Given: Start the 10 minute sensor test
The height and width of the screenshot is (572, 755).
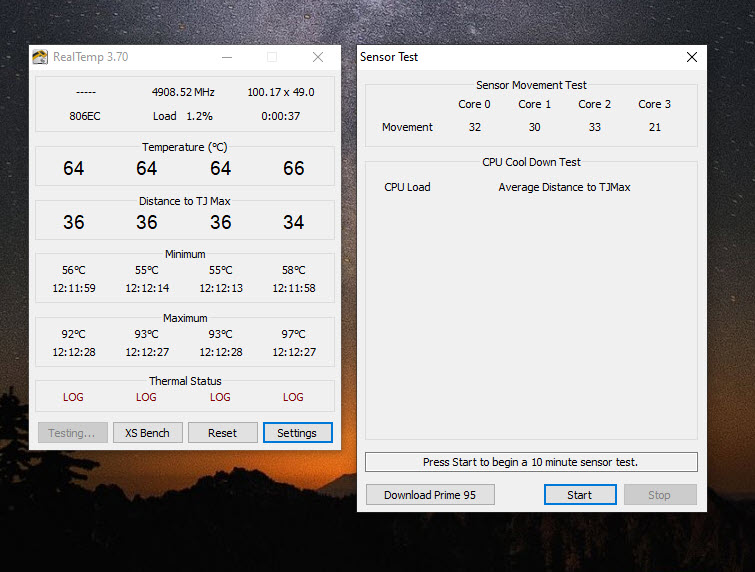Looking at the screenshot, I should click(580, 494).
